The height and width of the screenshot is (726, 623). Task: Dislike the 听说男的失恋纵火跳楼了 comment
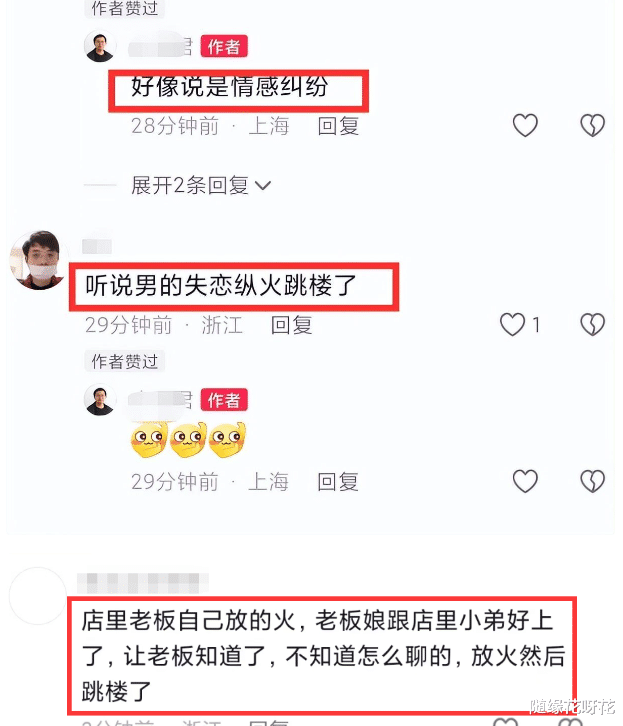[x=592, y=324]
